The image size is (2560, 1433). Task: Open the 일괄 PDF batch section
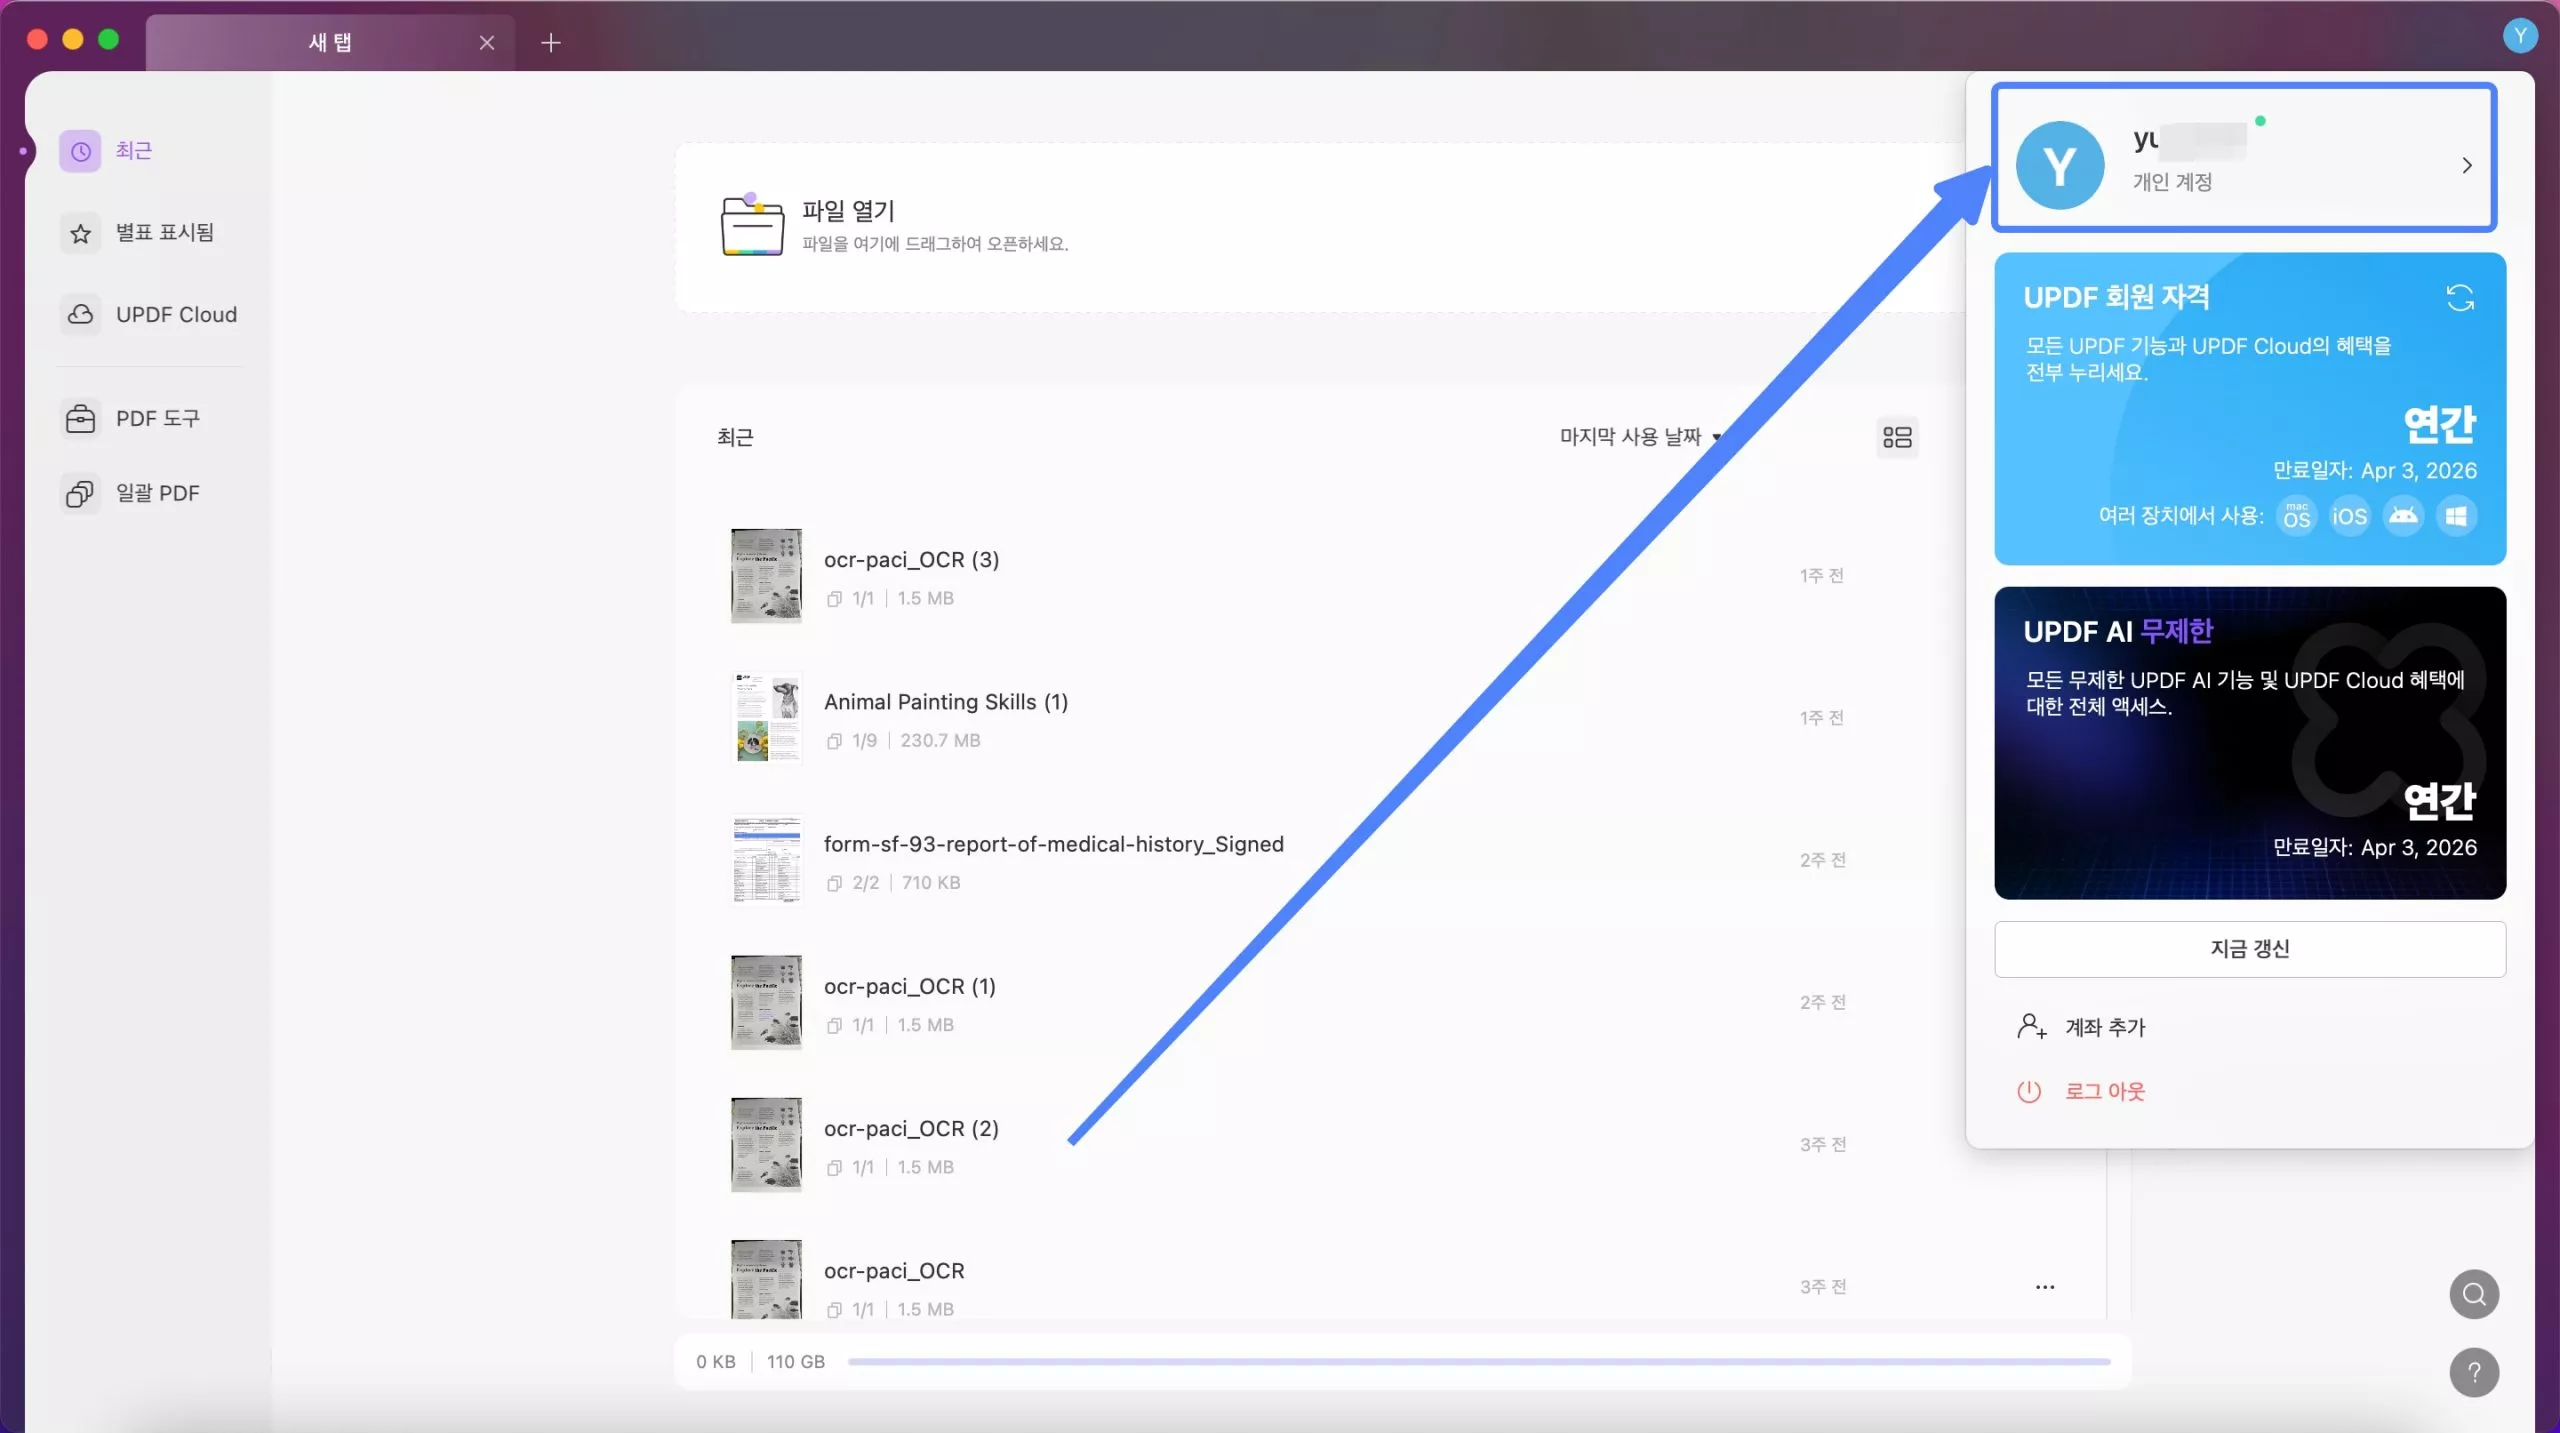157,493
